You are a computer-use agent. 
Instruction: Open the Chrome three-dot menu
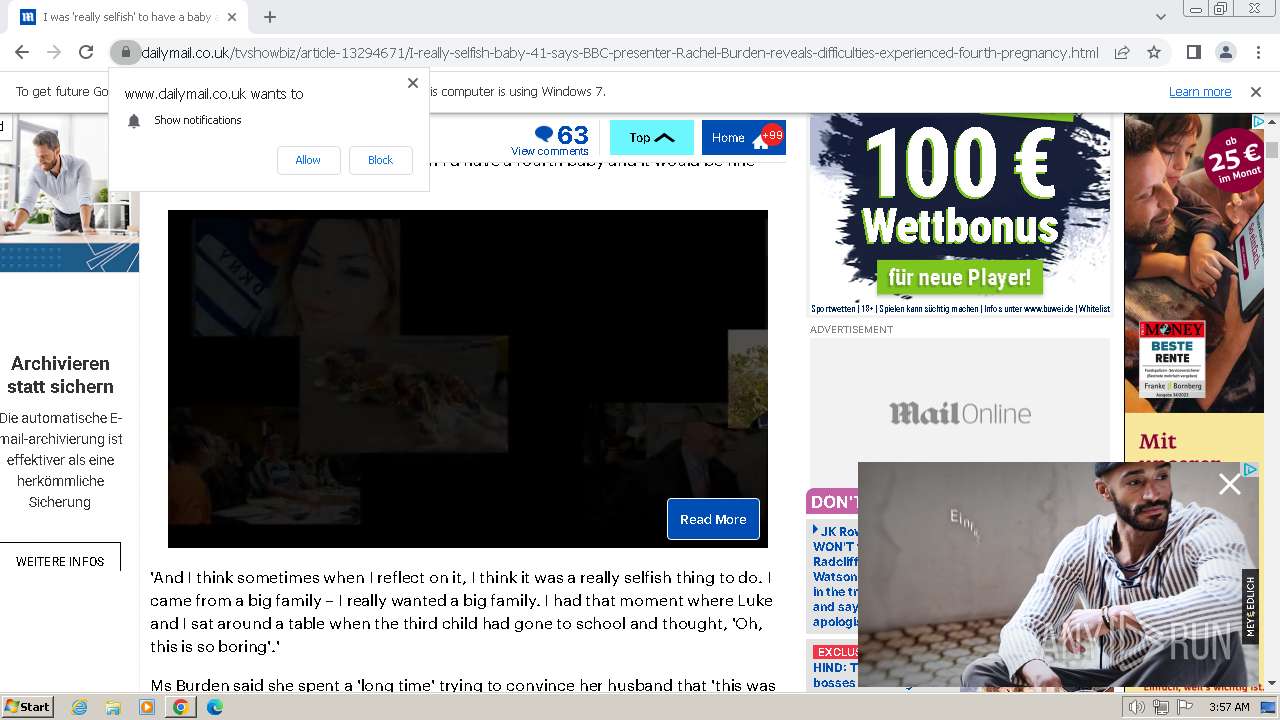pyautogui.click(x=1257, y=53)
